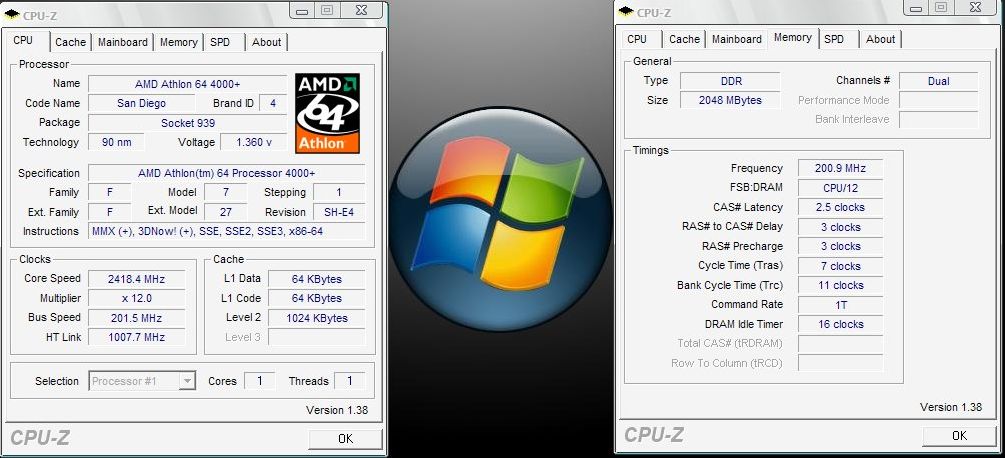Click the memory Type value DDR

pyautogui.click(x=730, y=81)
